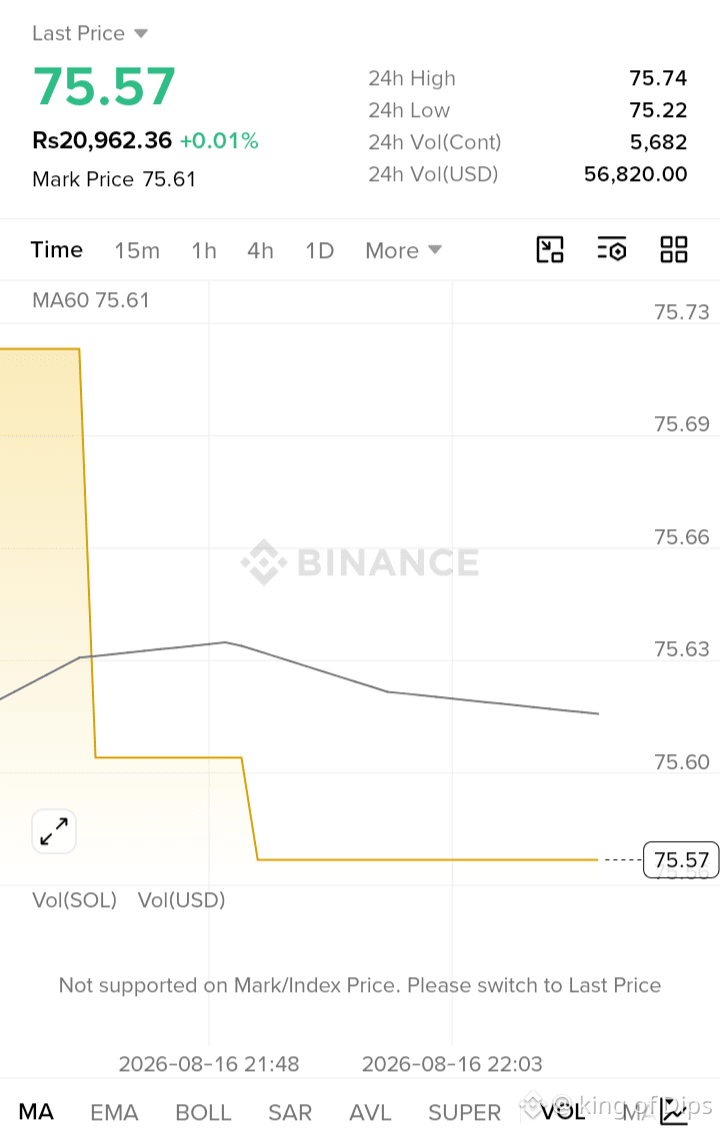
Task: Open the chart shrink/picture-in-picture icon
Action: [550, 250]
